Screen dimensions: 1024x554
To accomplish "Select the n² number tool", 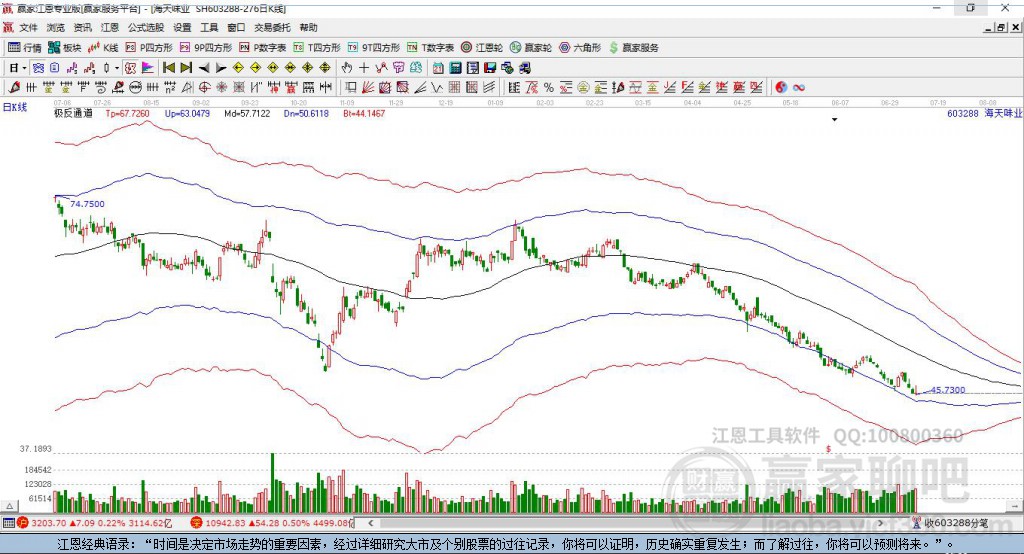I will pos(170,88).
